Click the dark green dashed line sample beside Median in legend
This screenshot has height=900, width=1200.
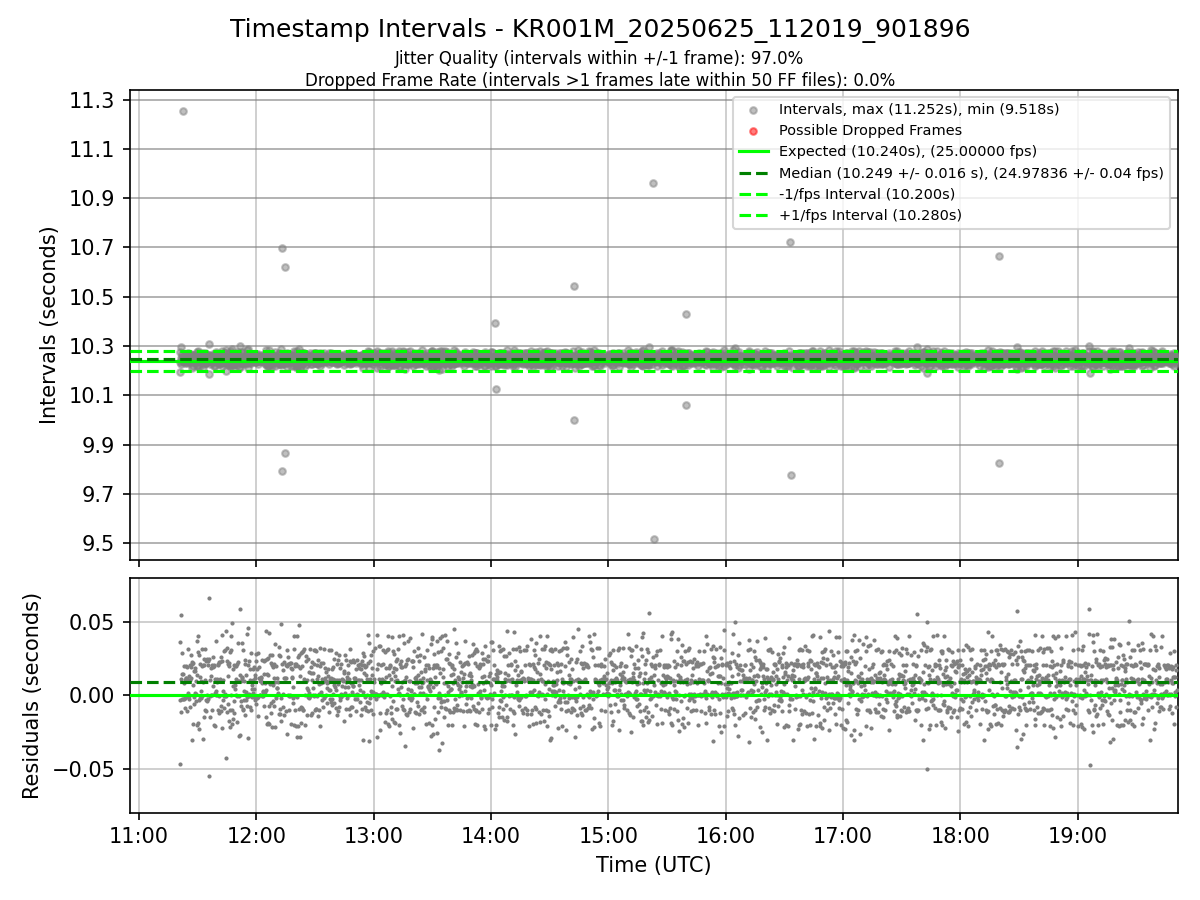pos(754,173)
